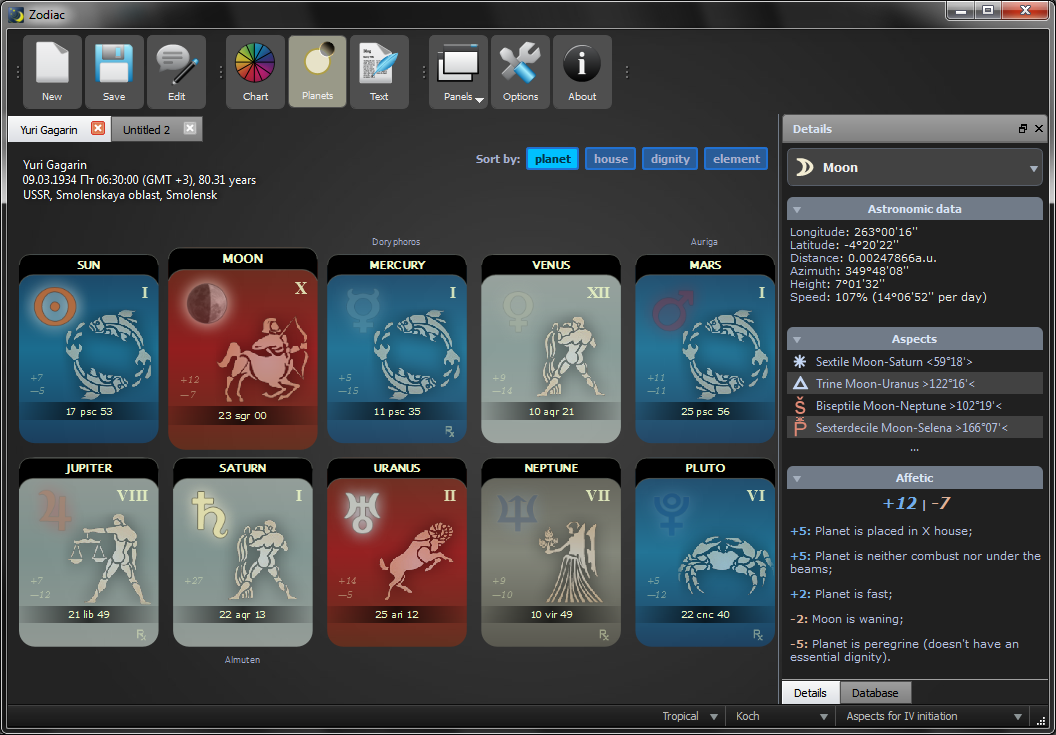This screenshot has width=1056, height=735.
Task: Sort cards by house
Action: (x=611, y=159)
